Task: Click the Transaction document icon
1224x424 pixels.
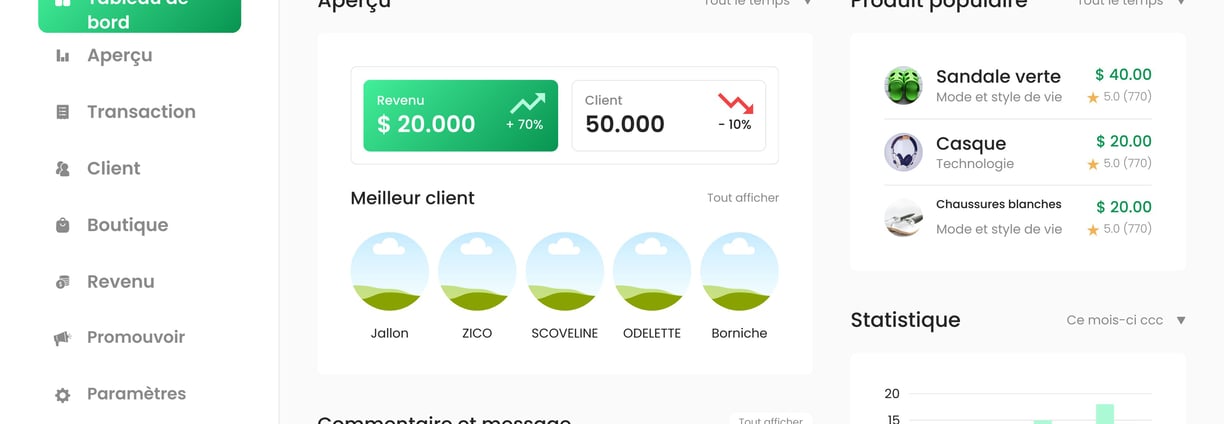Action: tap(63, 112)
